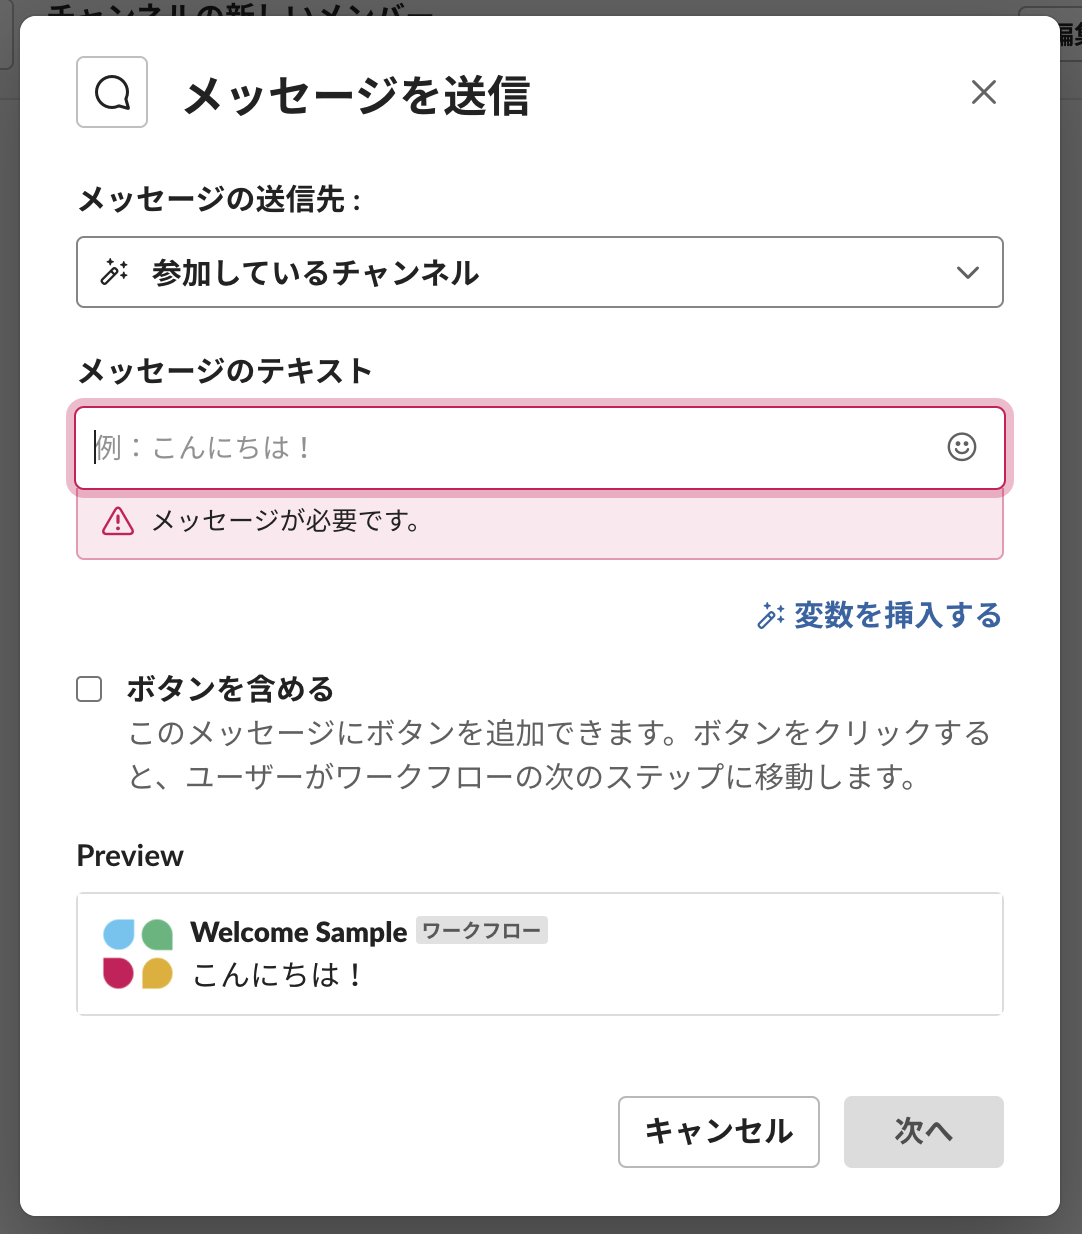Click the メッセージを送信 dialog title

coord(357,96)
